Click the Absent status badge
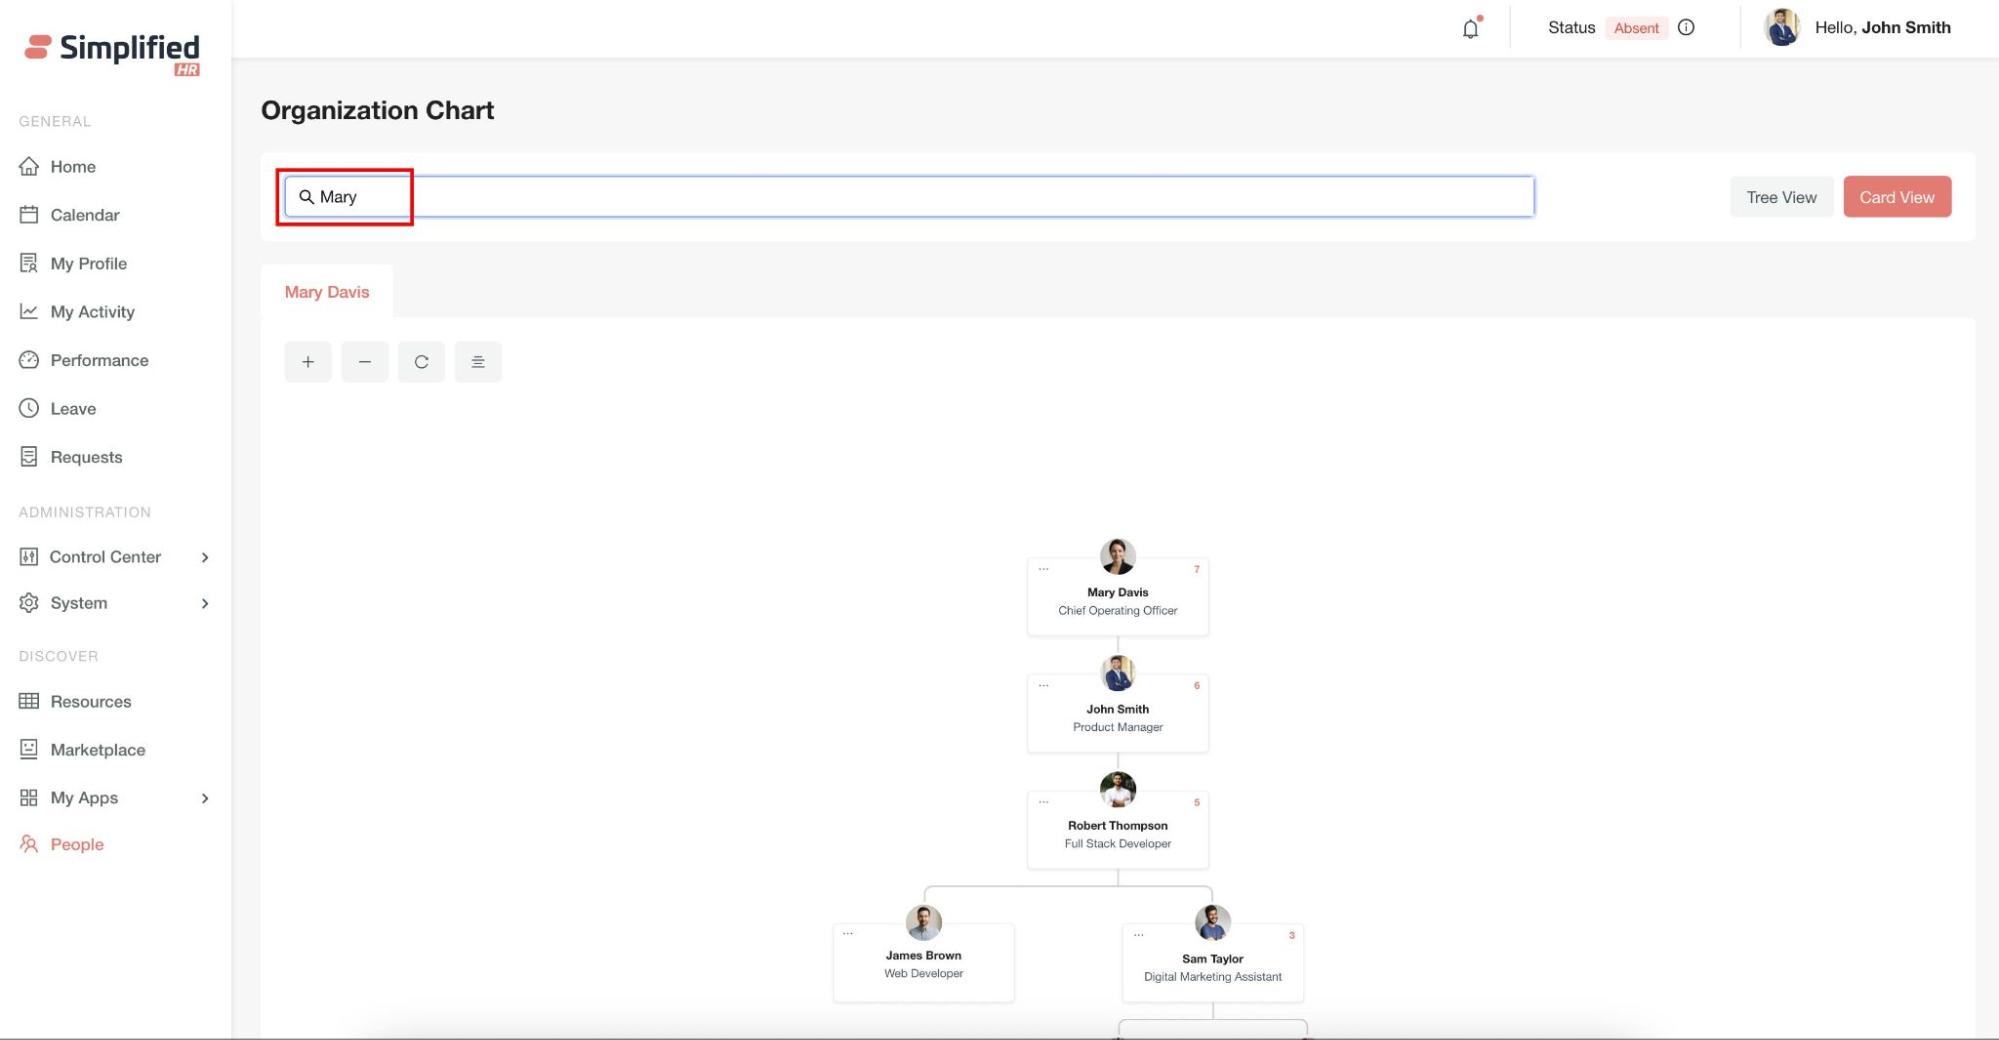This screenshot has width=1999, height=1040. pyautogui.click(x=1635, y=28)
